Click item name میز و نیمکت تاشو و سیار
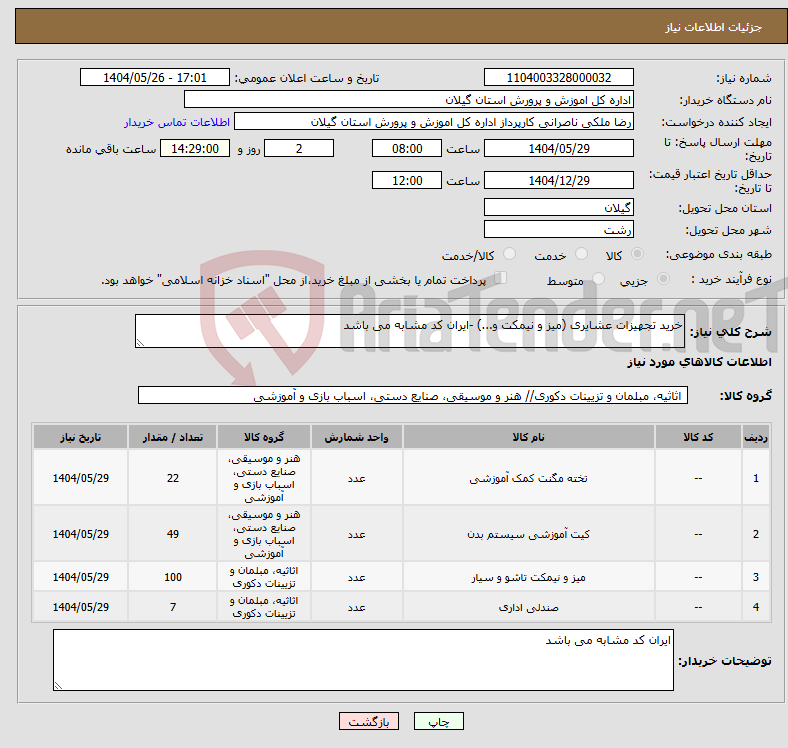This screenshot has height=748, width=788. 528,577
